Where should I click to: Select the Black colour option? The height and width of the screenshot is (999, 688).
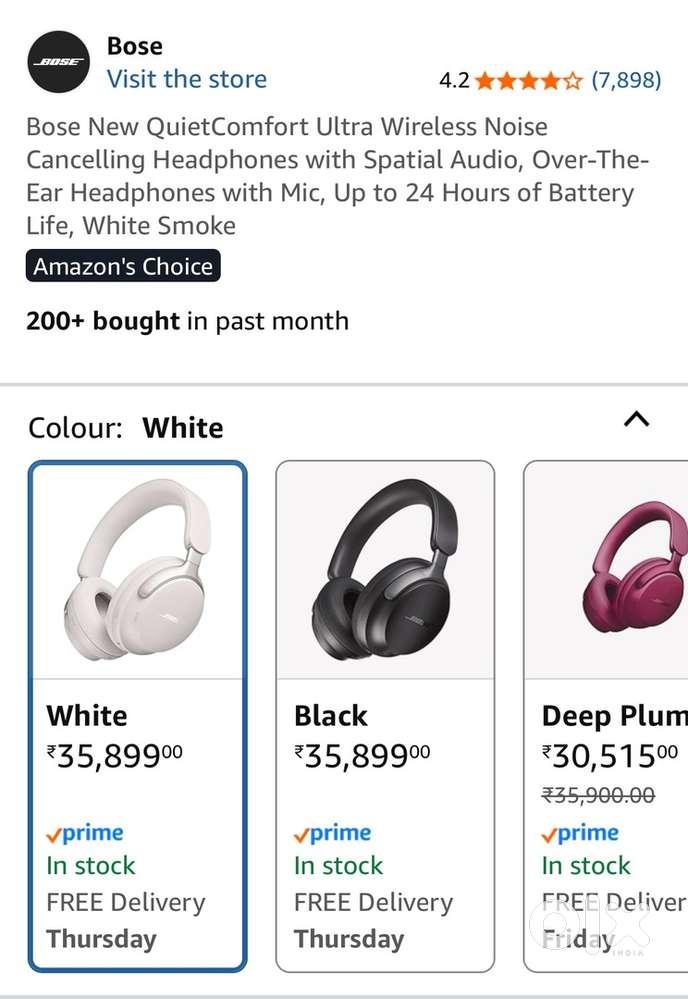coord(330,716)
